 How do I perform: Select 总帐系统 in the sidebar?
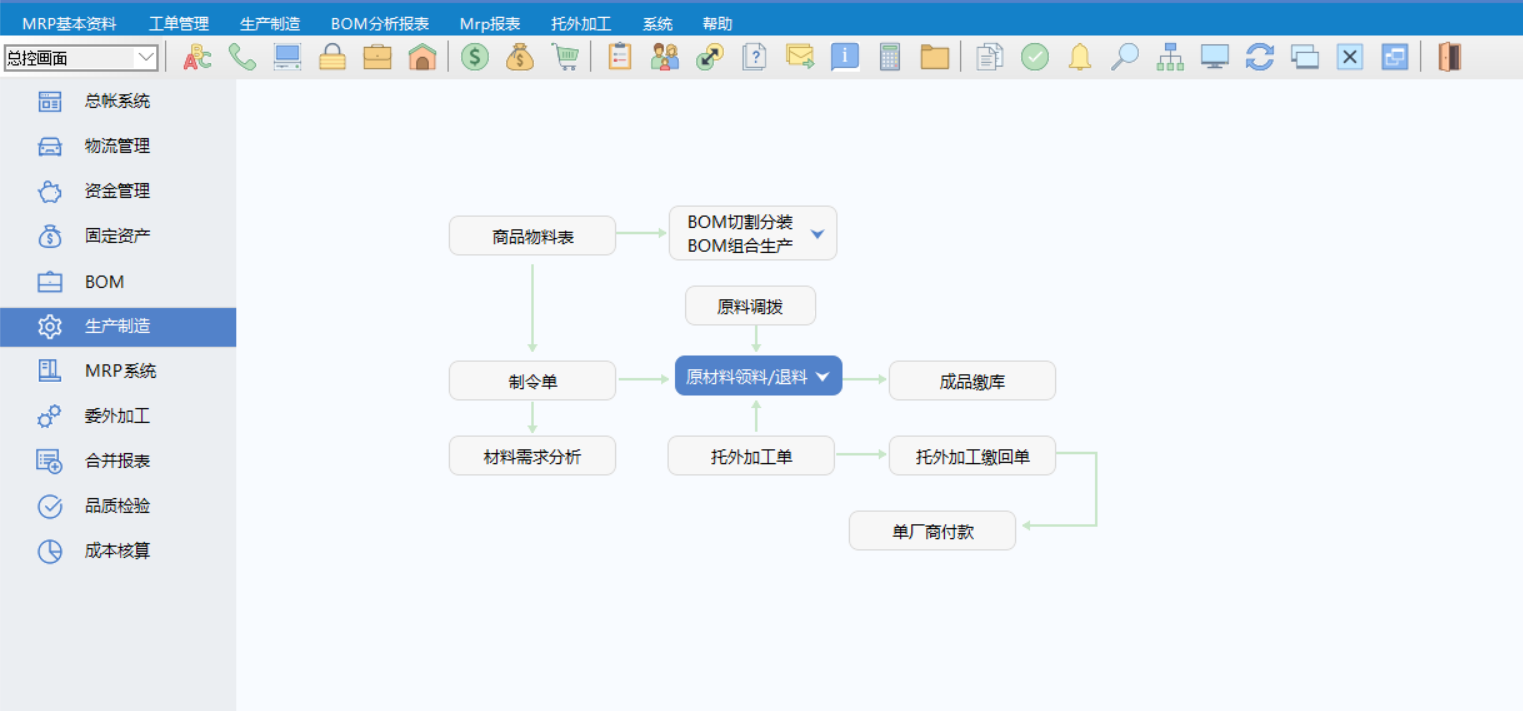118,101
